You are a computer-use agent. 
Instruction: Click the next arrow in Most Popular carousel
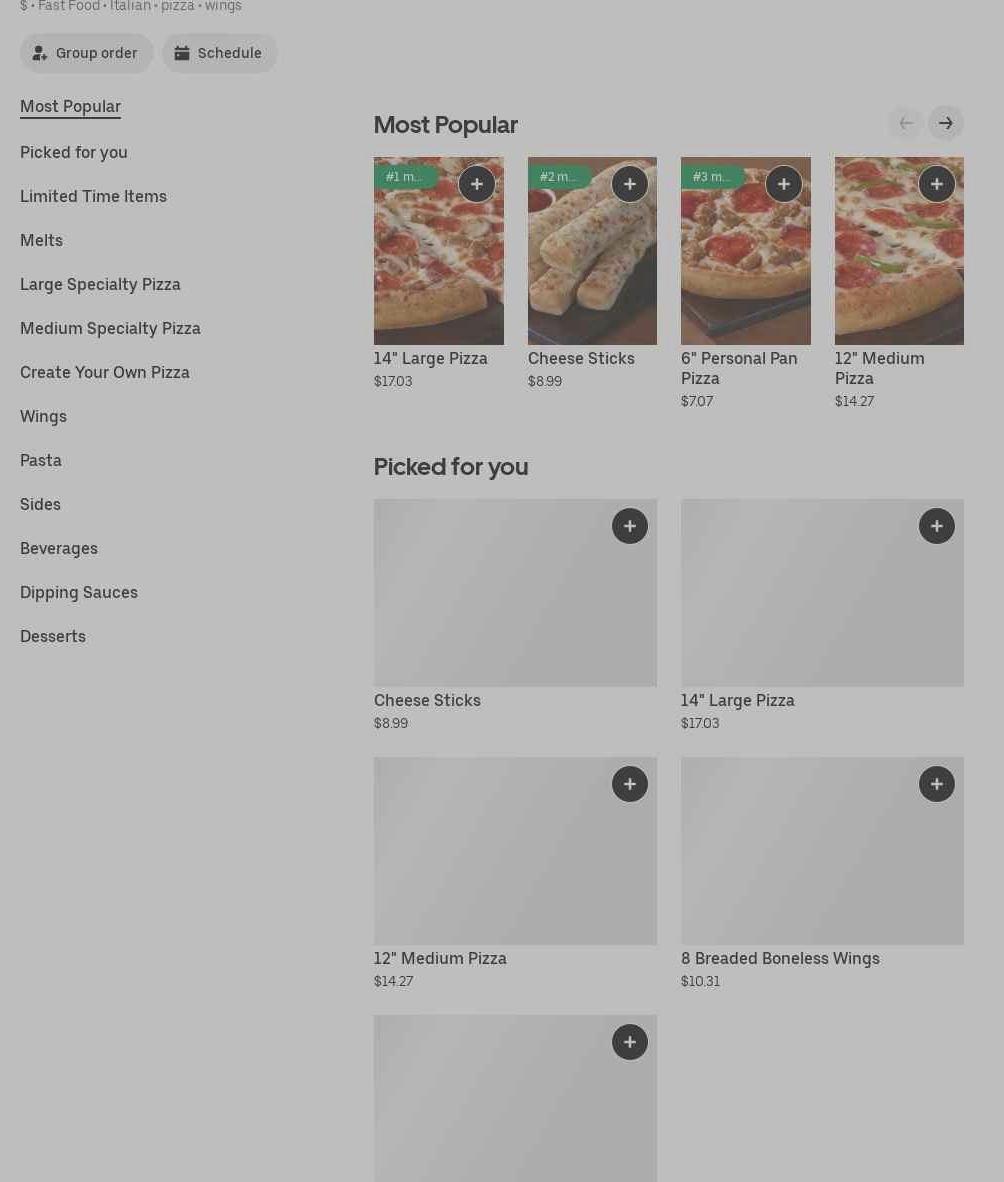[945, 123]
